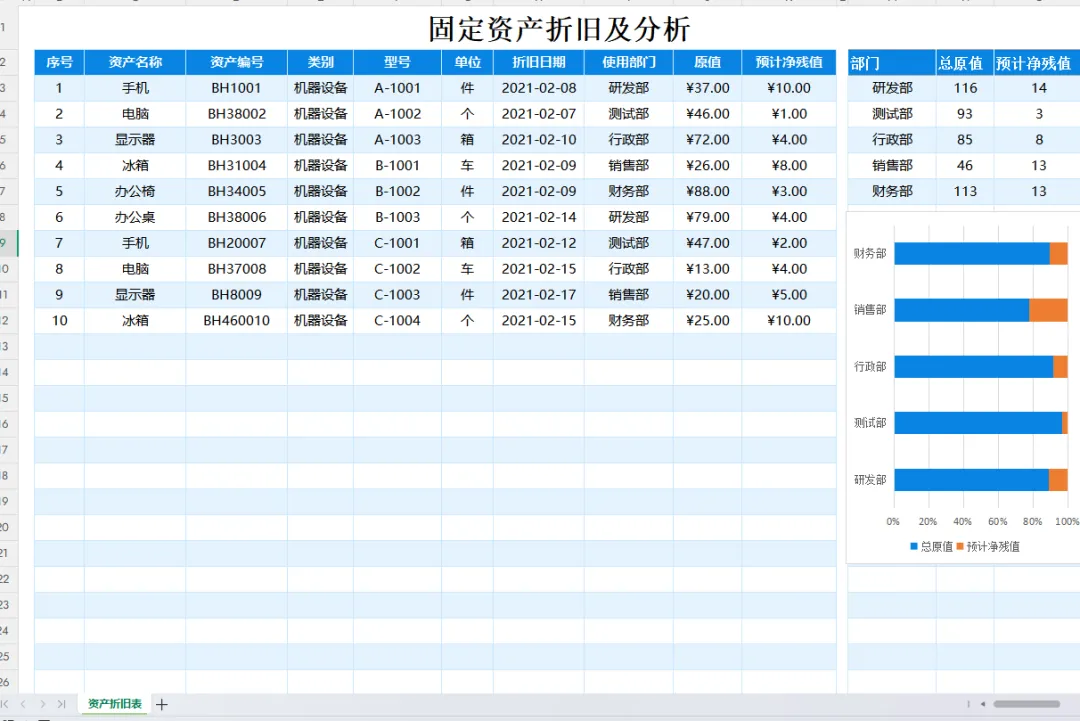Open the 资产折旧表 sheet tab
The width and height of the screenshot is (1080, 721).
[x=114, y=704]
